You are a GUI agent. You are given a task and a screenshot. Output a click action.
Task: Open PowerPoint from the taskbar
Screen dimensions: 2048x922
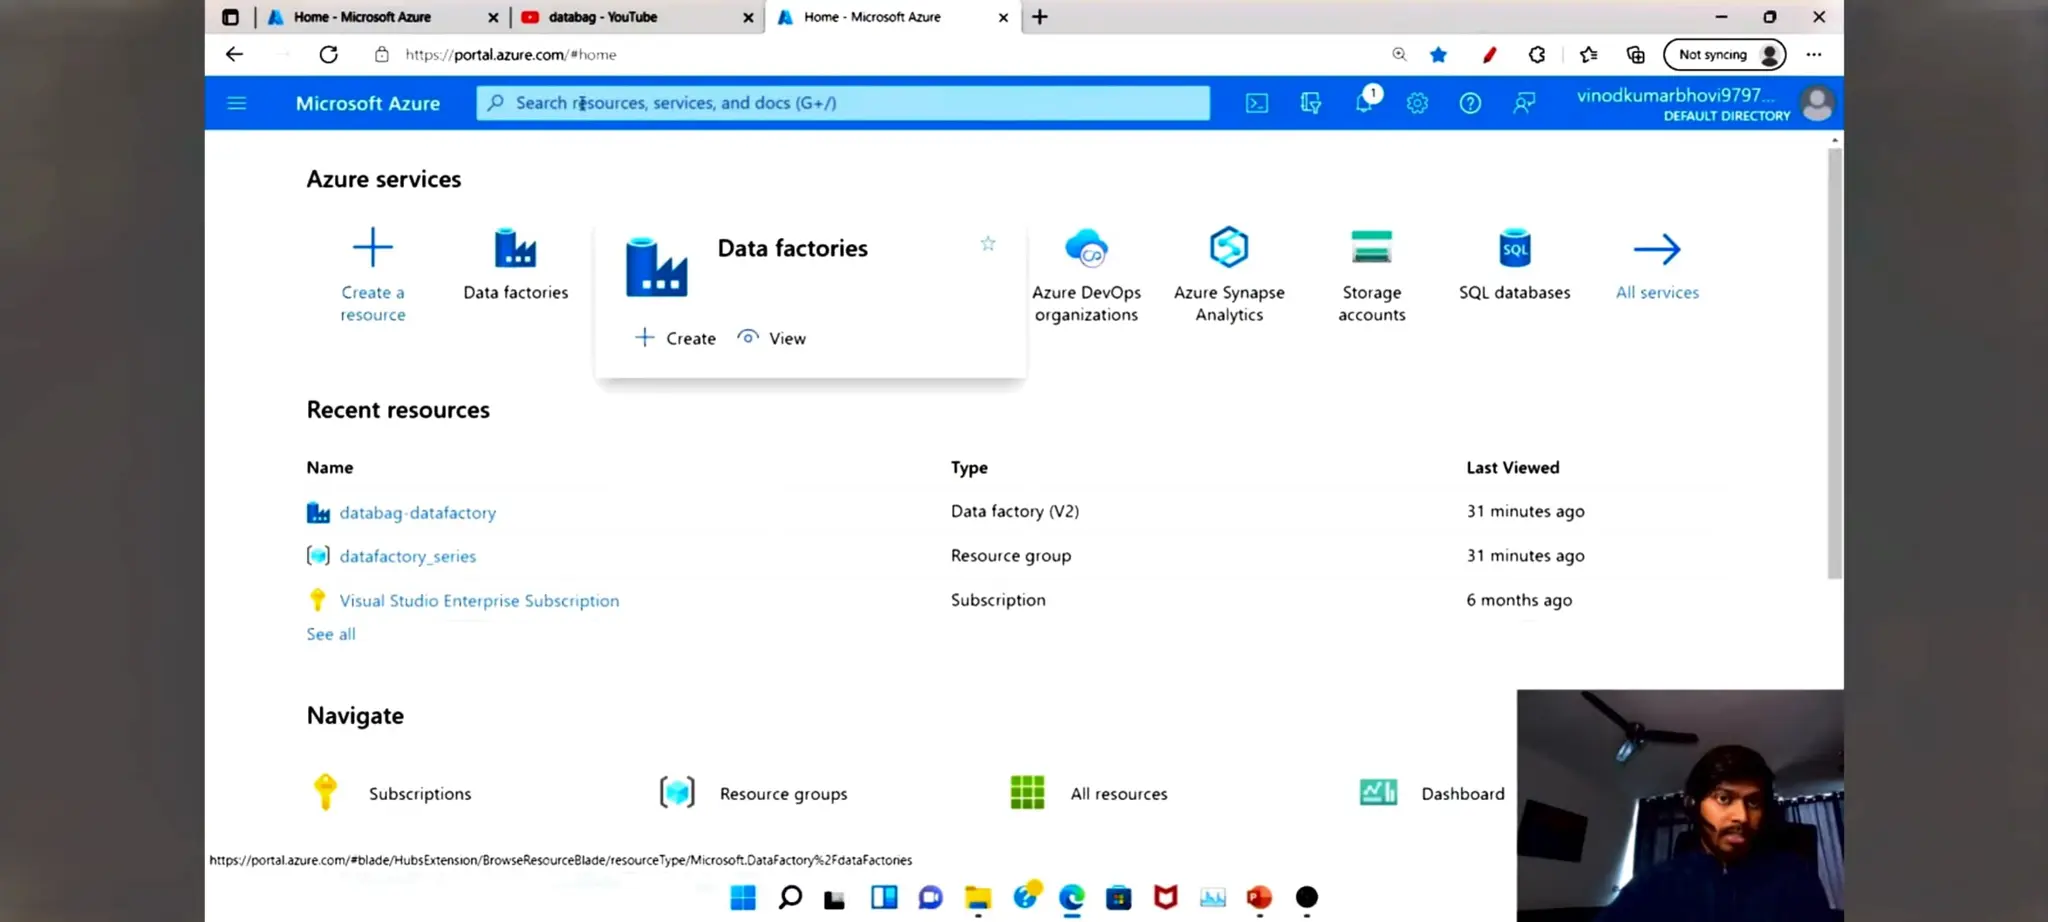click(1259, 897)
